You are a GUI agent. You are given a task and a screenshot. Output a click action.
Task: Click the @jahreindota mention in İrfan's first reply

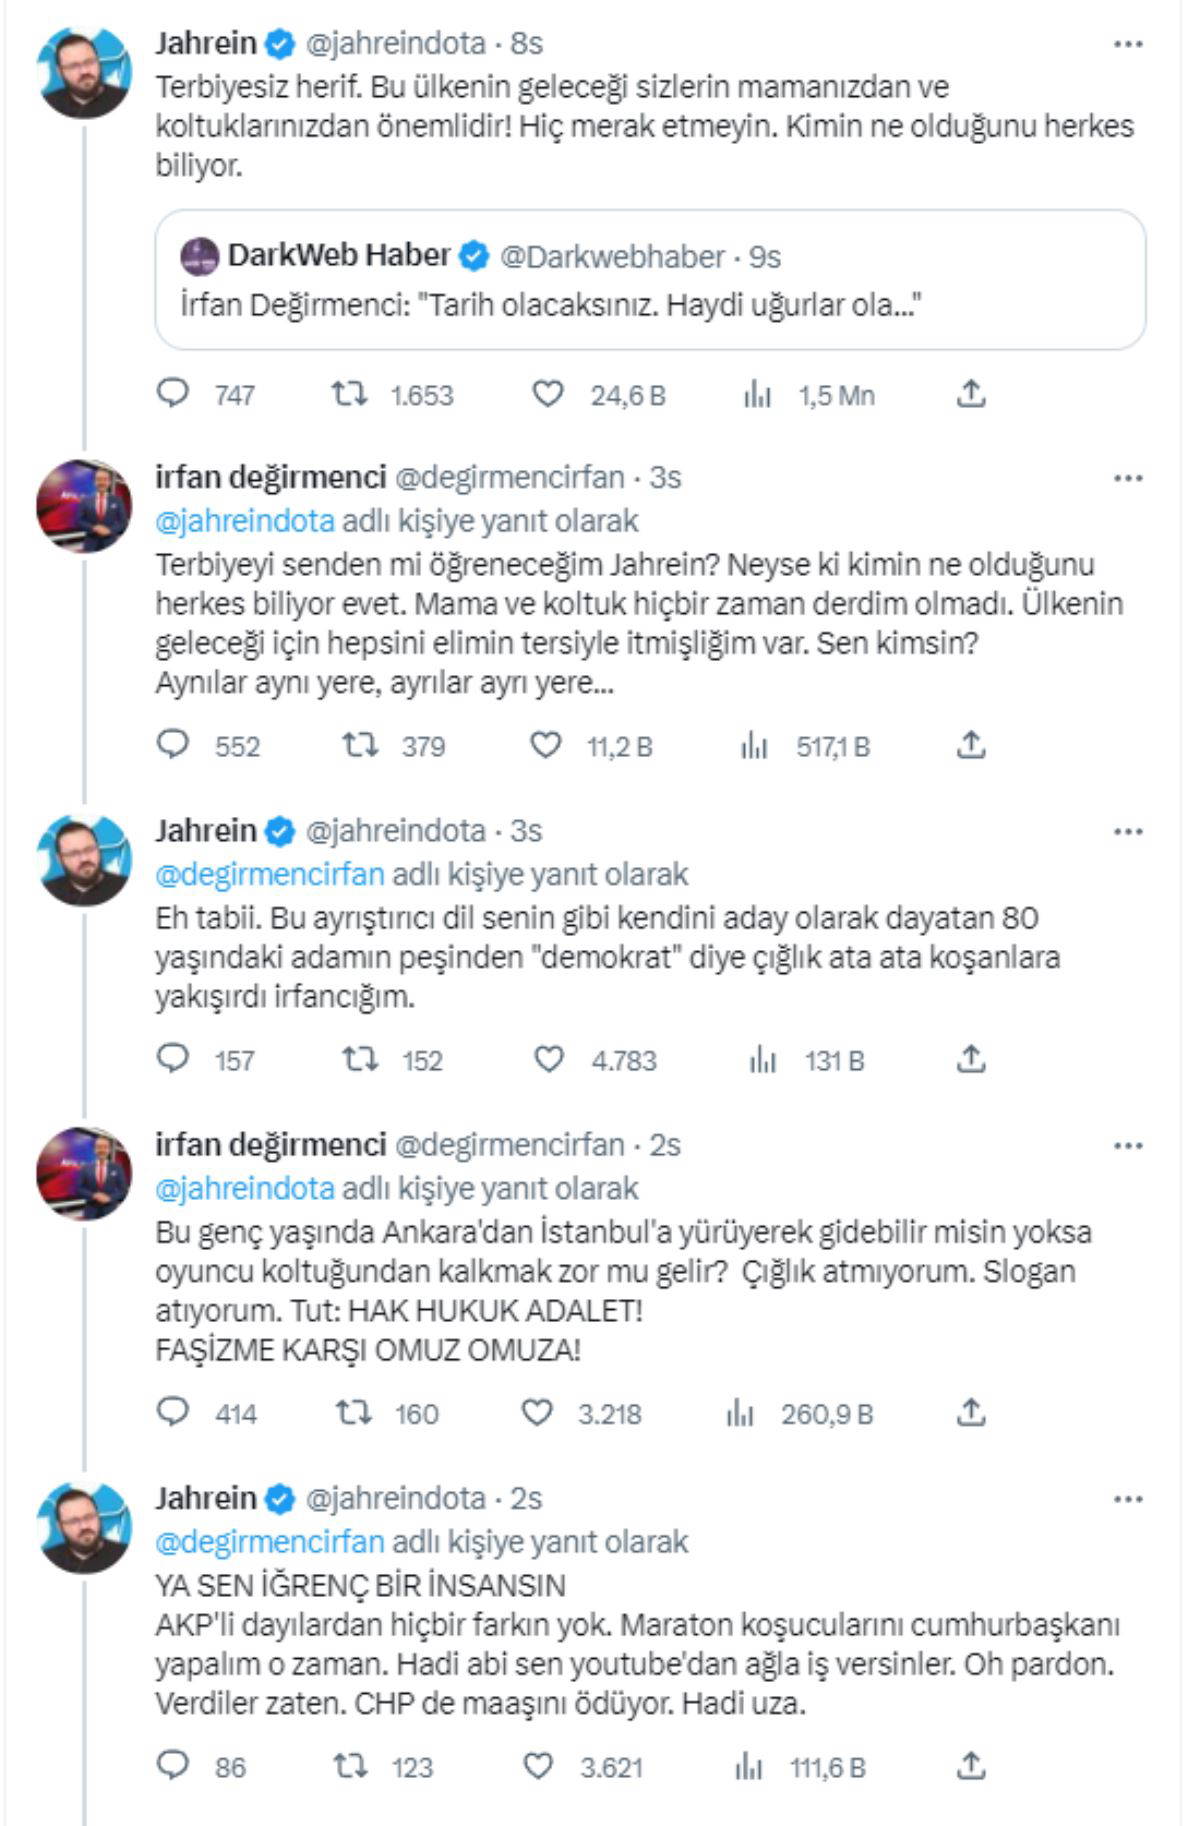tap(245, 521)
